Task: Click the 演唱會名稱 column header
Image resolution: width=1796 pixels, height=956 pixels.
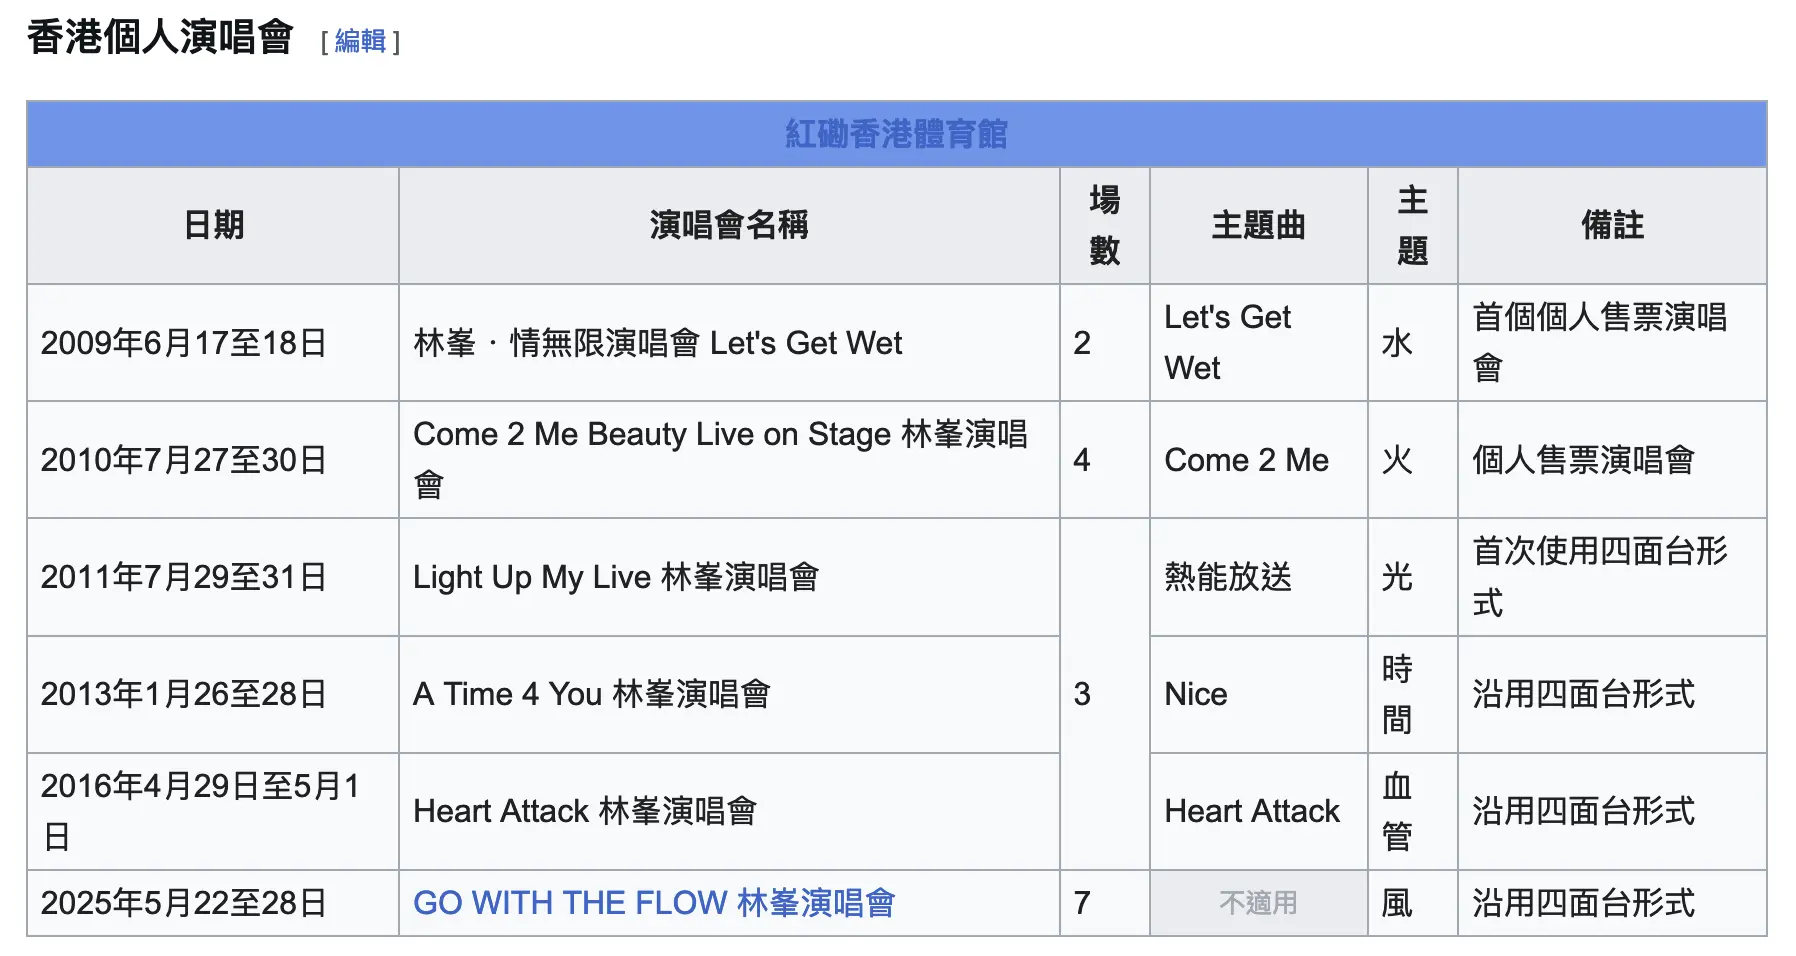Action: (x=729, y=225)
